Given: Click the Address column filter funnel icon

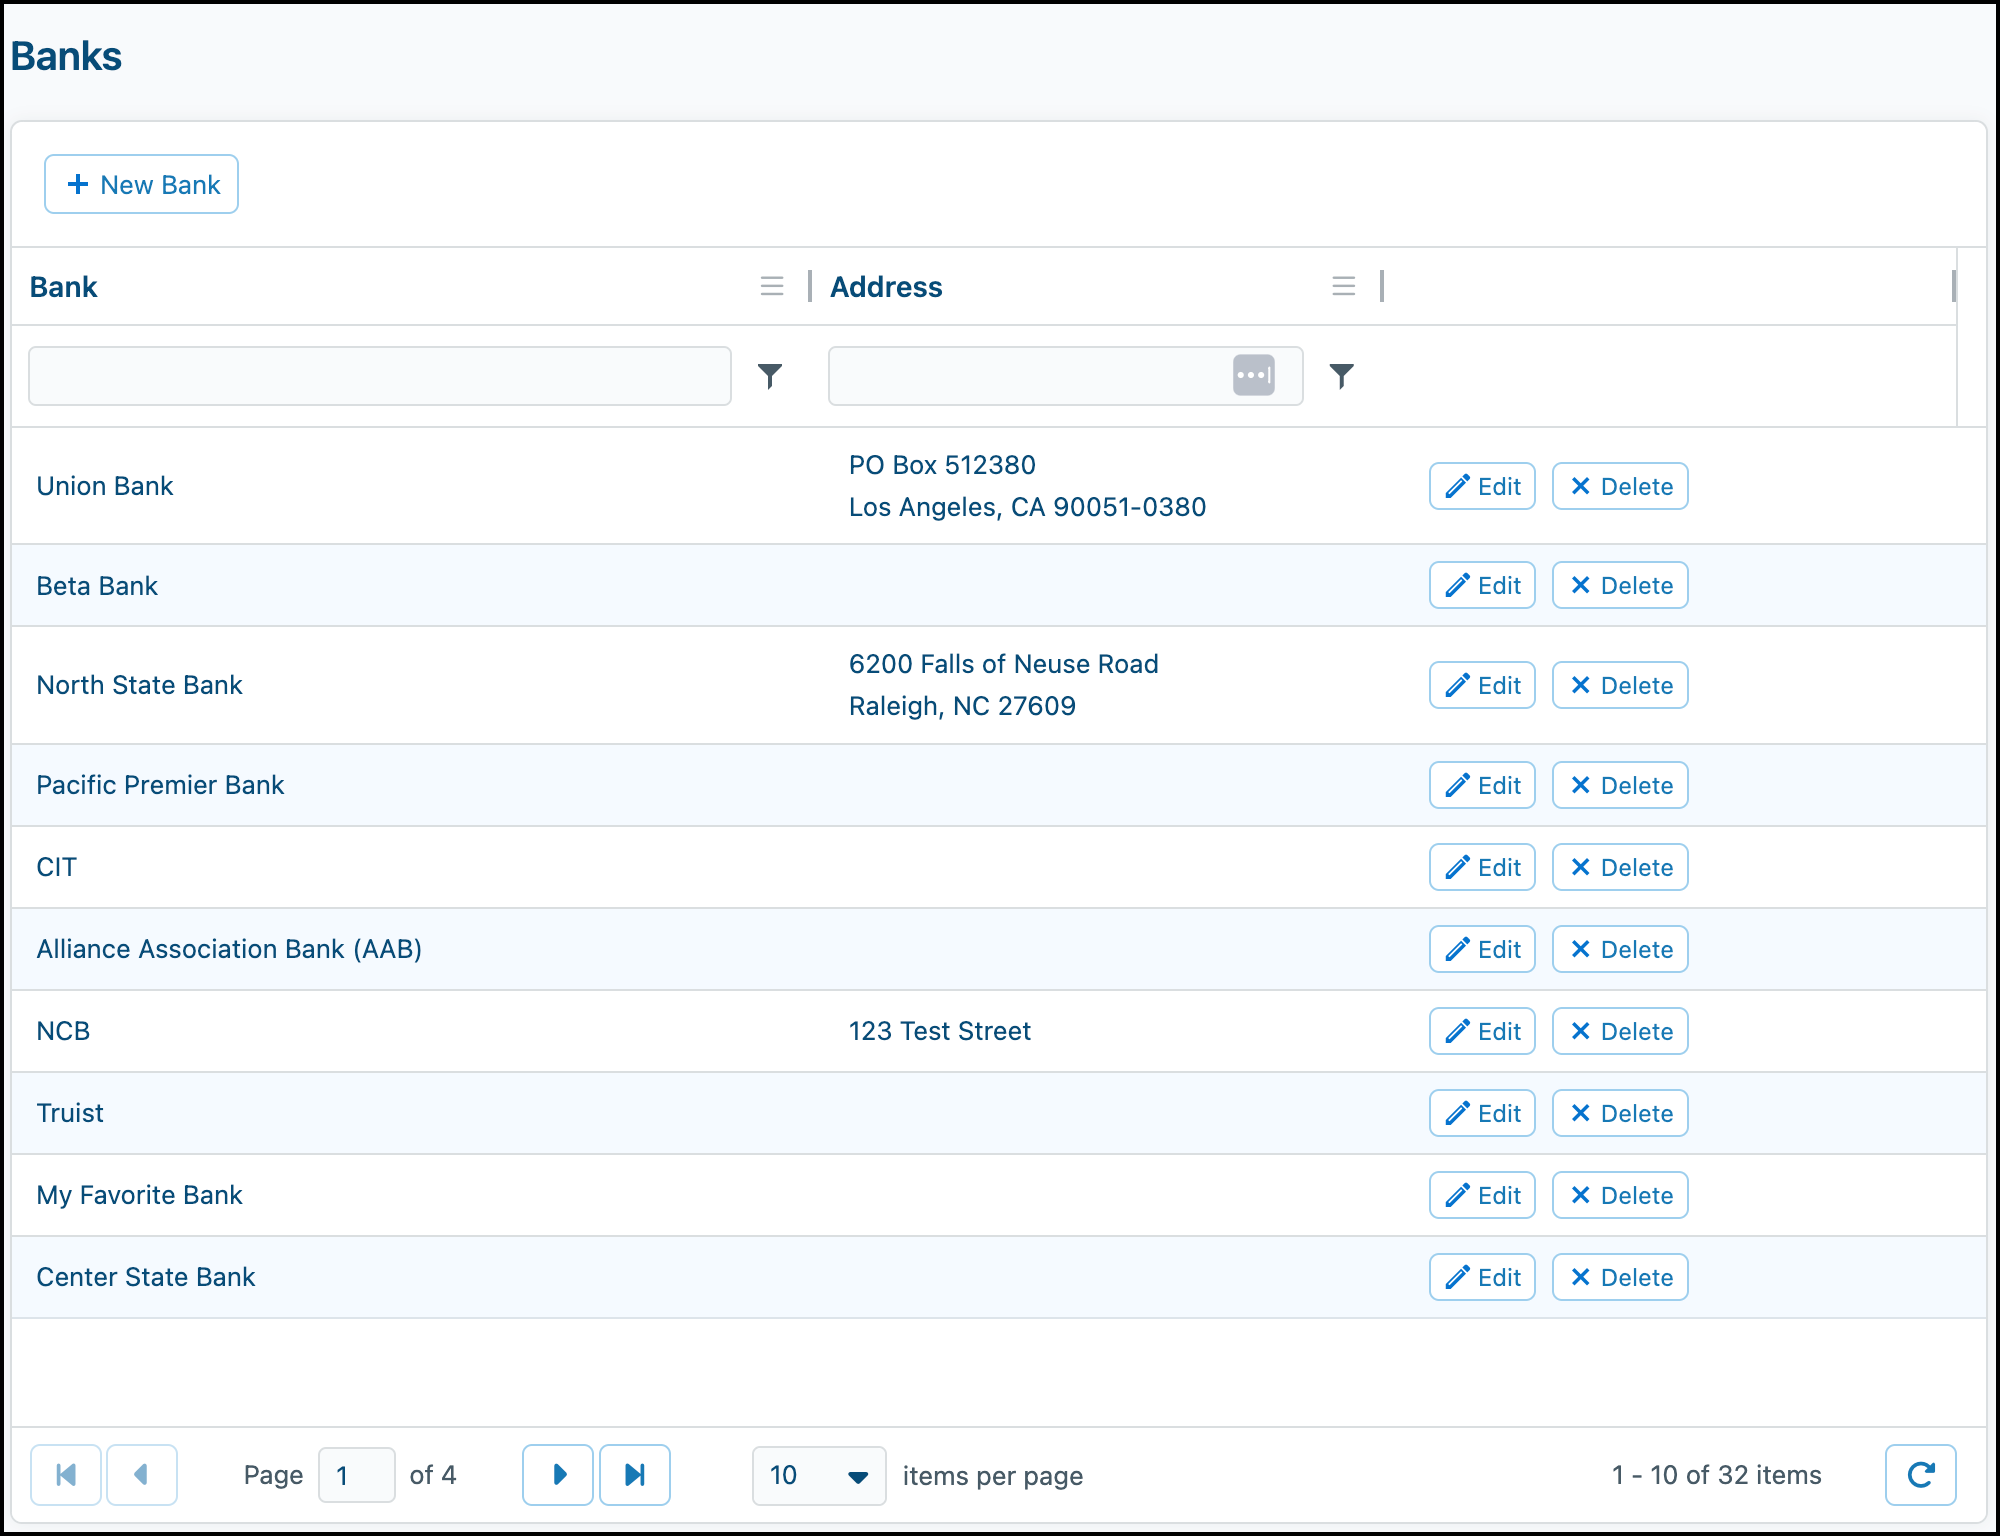Looking at the screenshot, I should click(x=1342, y=376).
